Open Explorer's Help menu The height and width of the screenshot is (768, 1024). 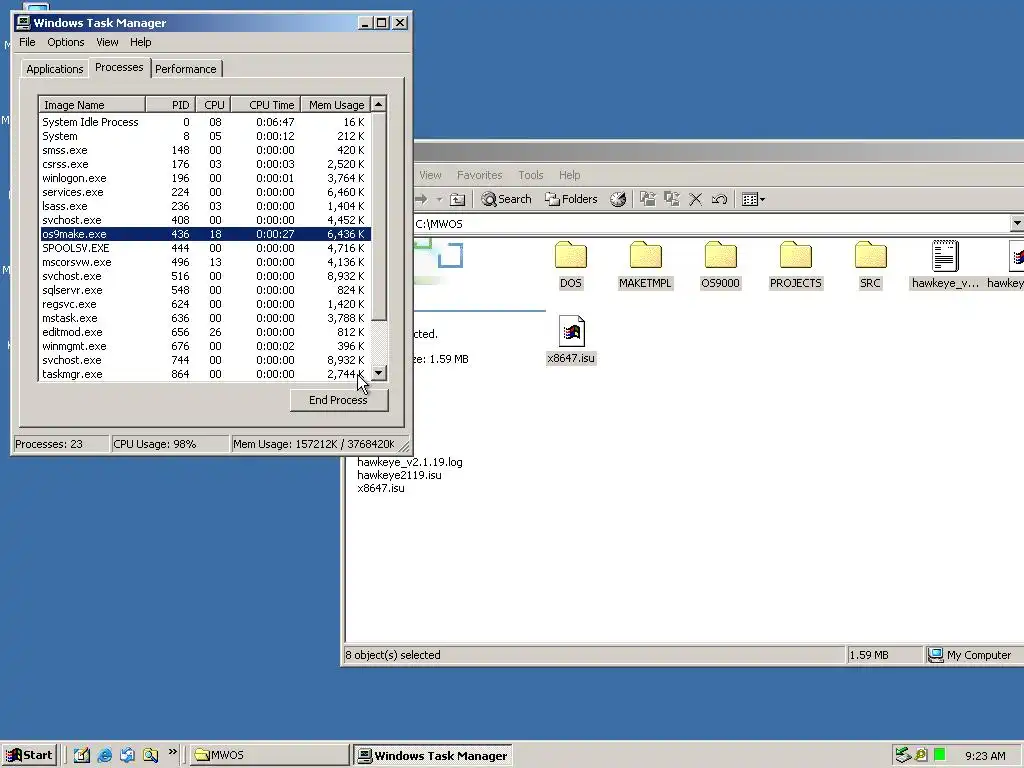[x=569, y=175]
